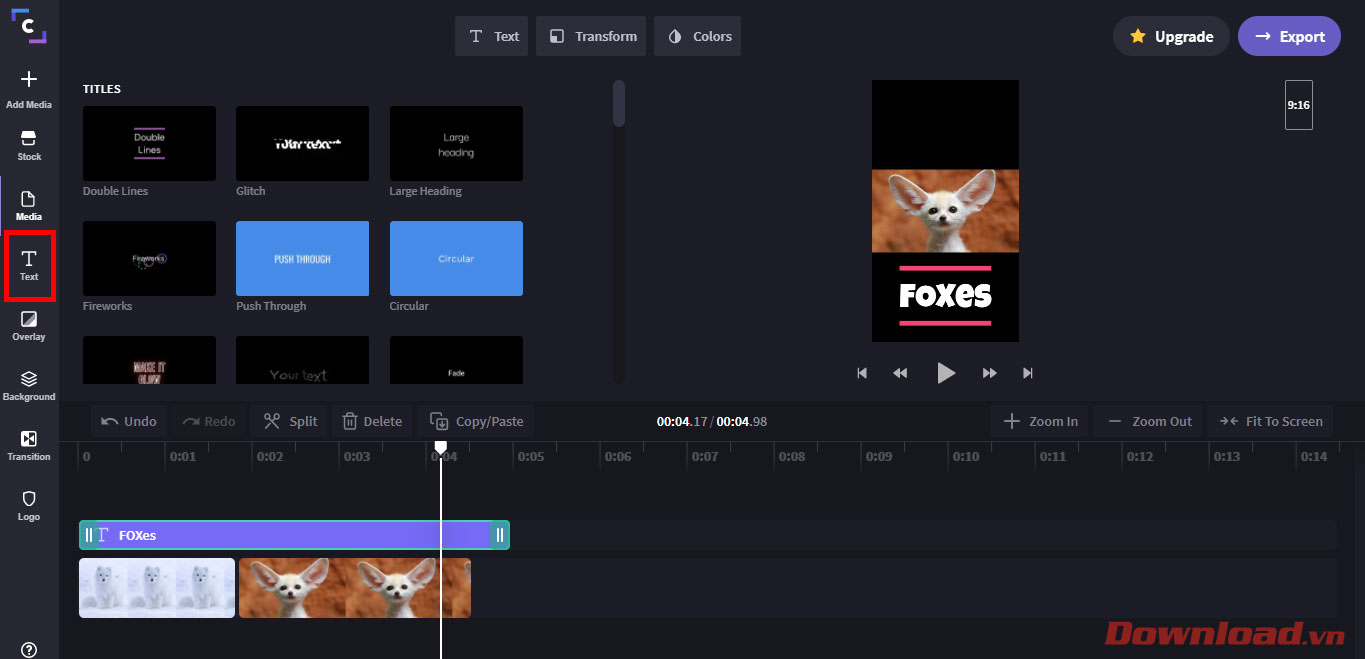Select the Overlay sidebar icon
The width and height of the screenshot is (1365, 659).
(29, 325)
